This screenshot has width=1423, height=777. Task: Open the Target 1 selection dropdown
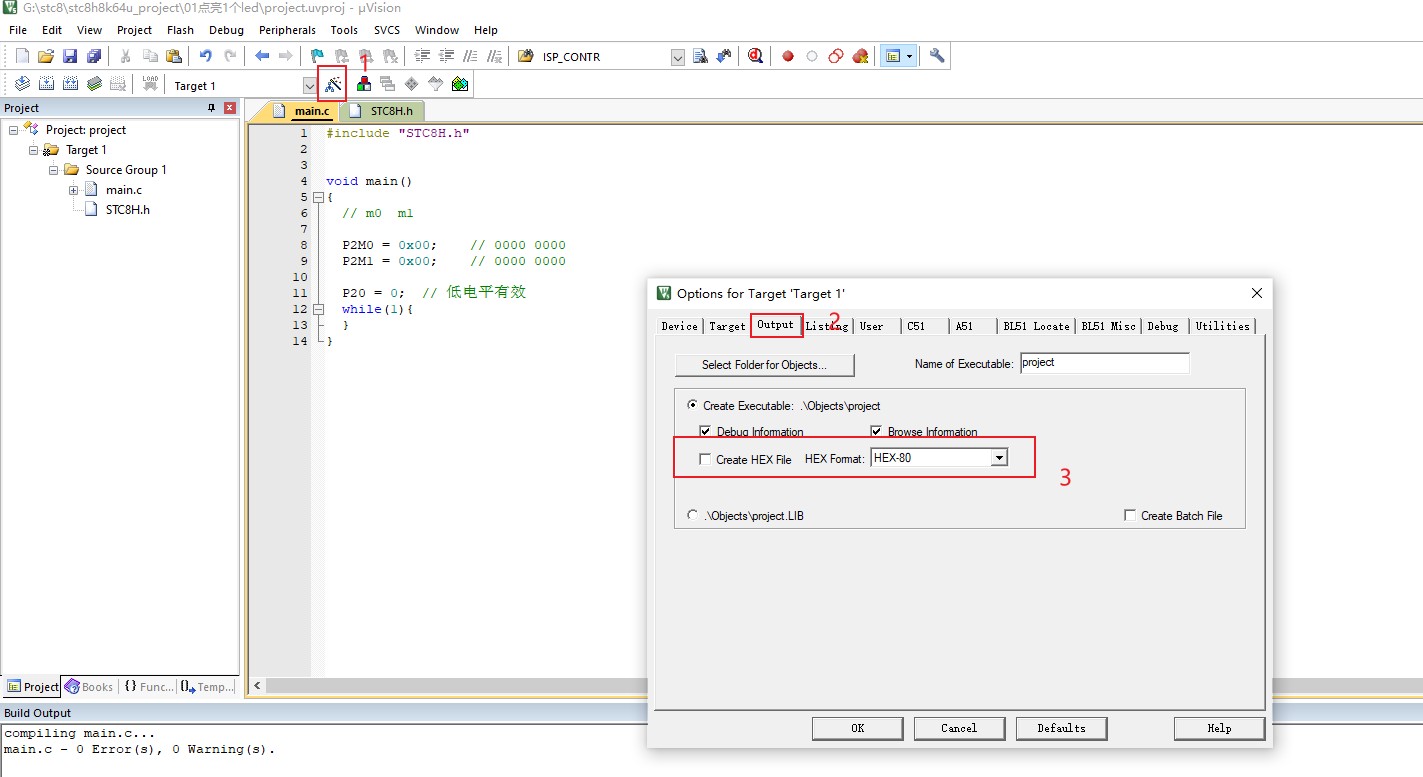coord(310,86)
